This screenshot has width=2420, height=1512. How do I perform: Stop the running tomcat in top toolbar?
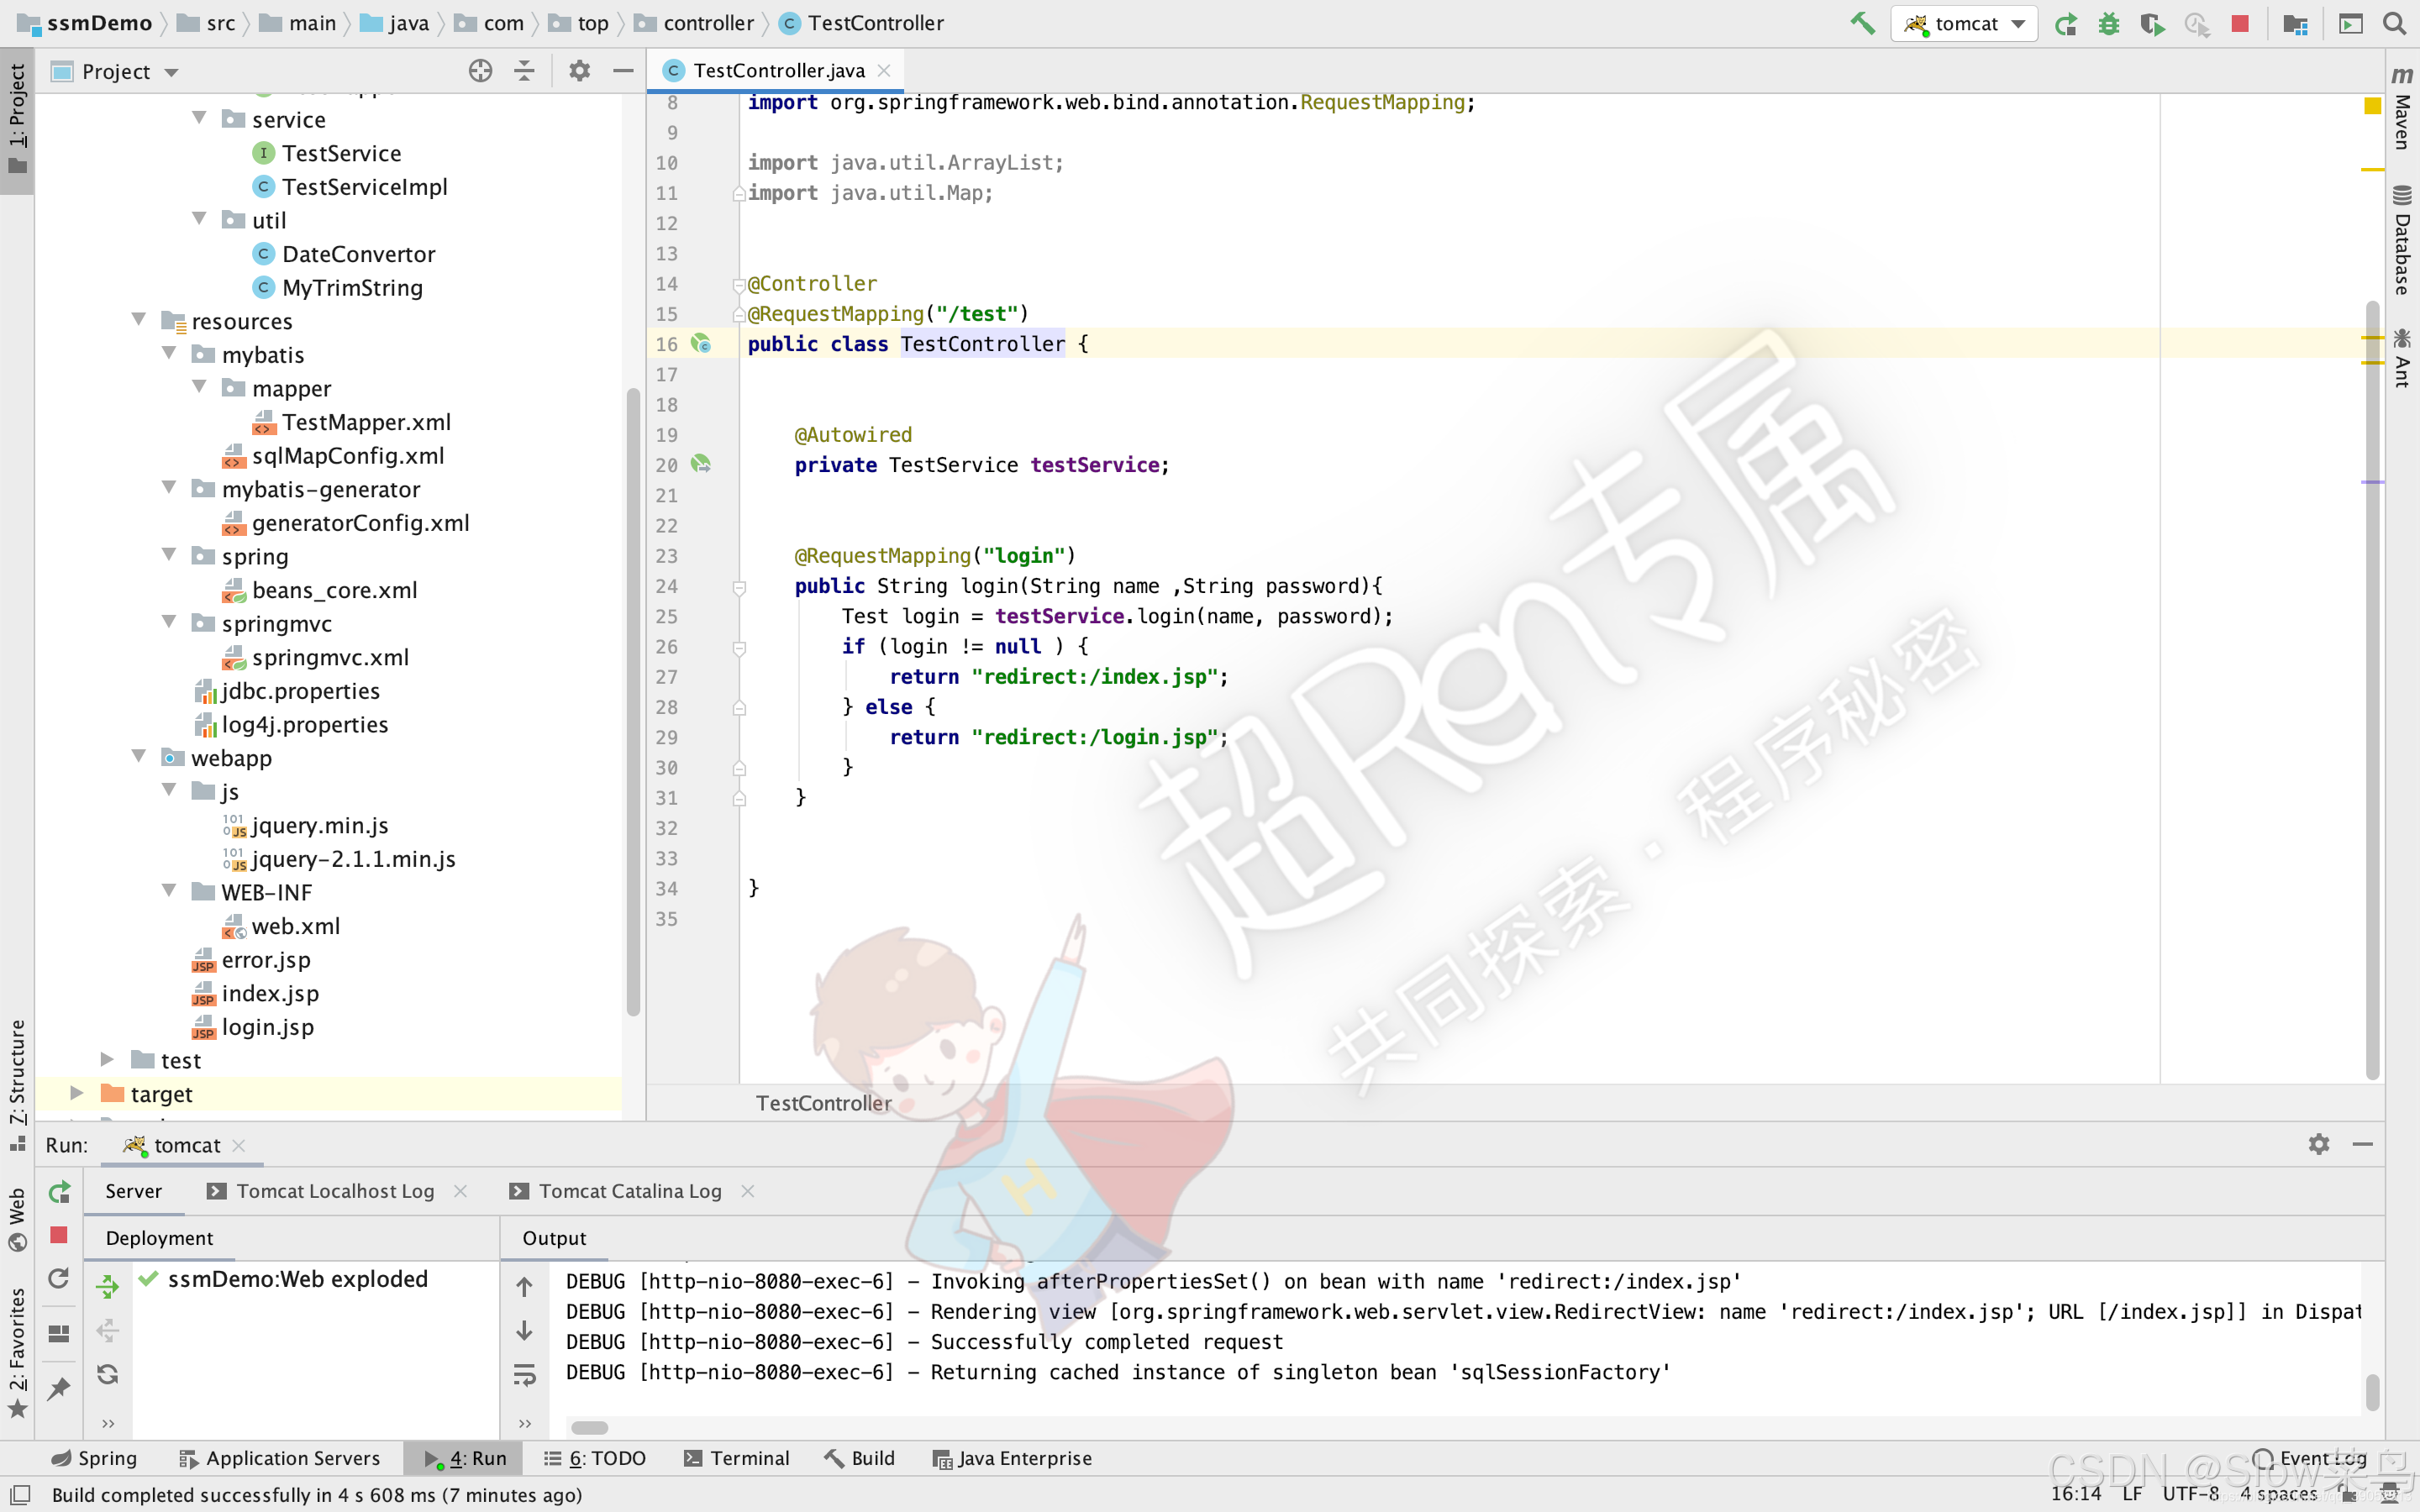click(x=2240, y=23)
